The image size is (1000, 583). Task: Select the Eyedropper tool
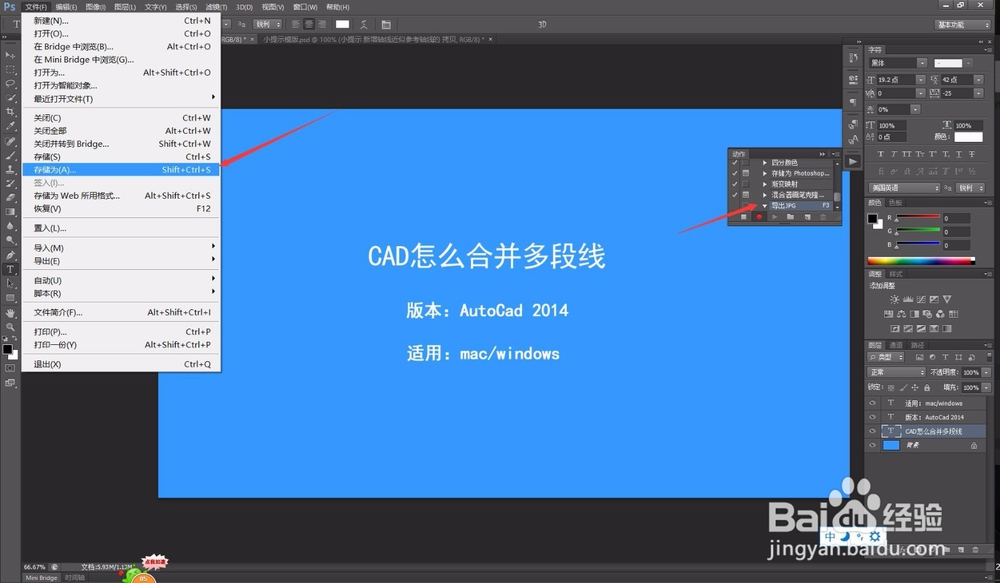(10, 126)
